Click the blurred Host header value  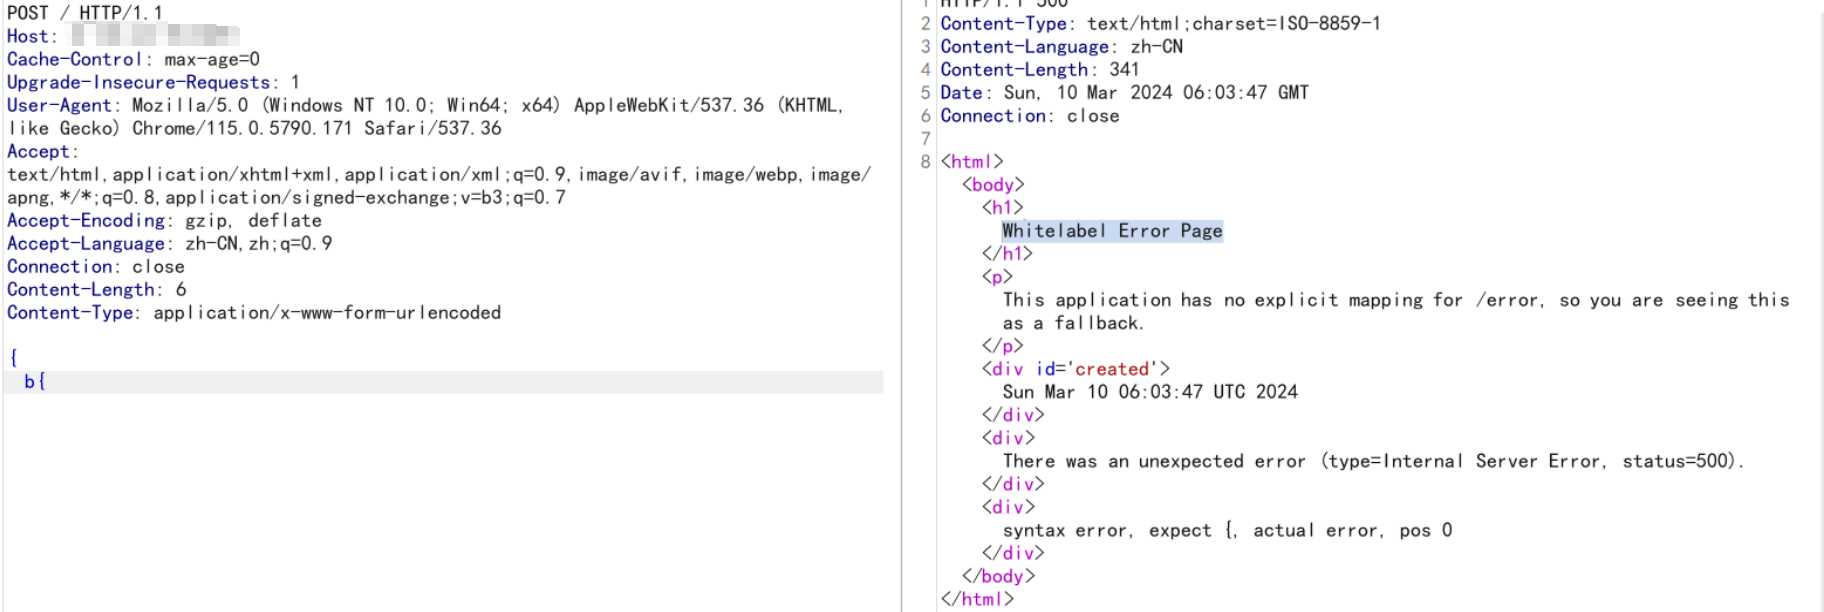[155, 36]
